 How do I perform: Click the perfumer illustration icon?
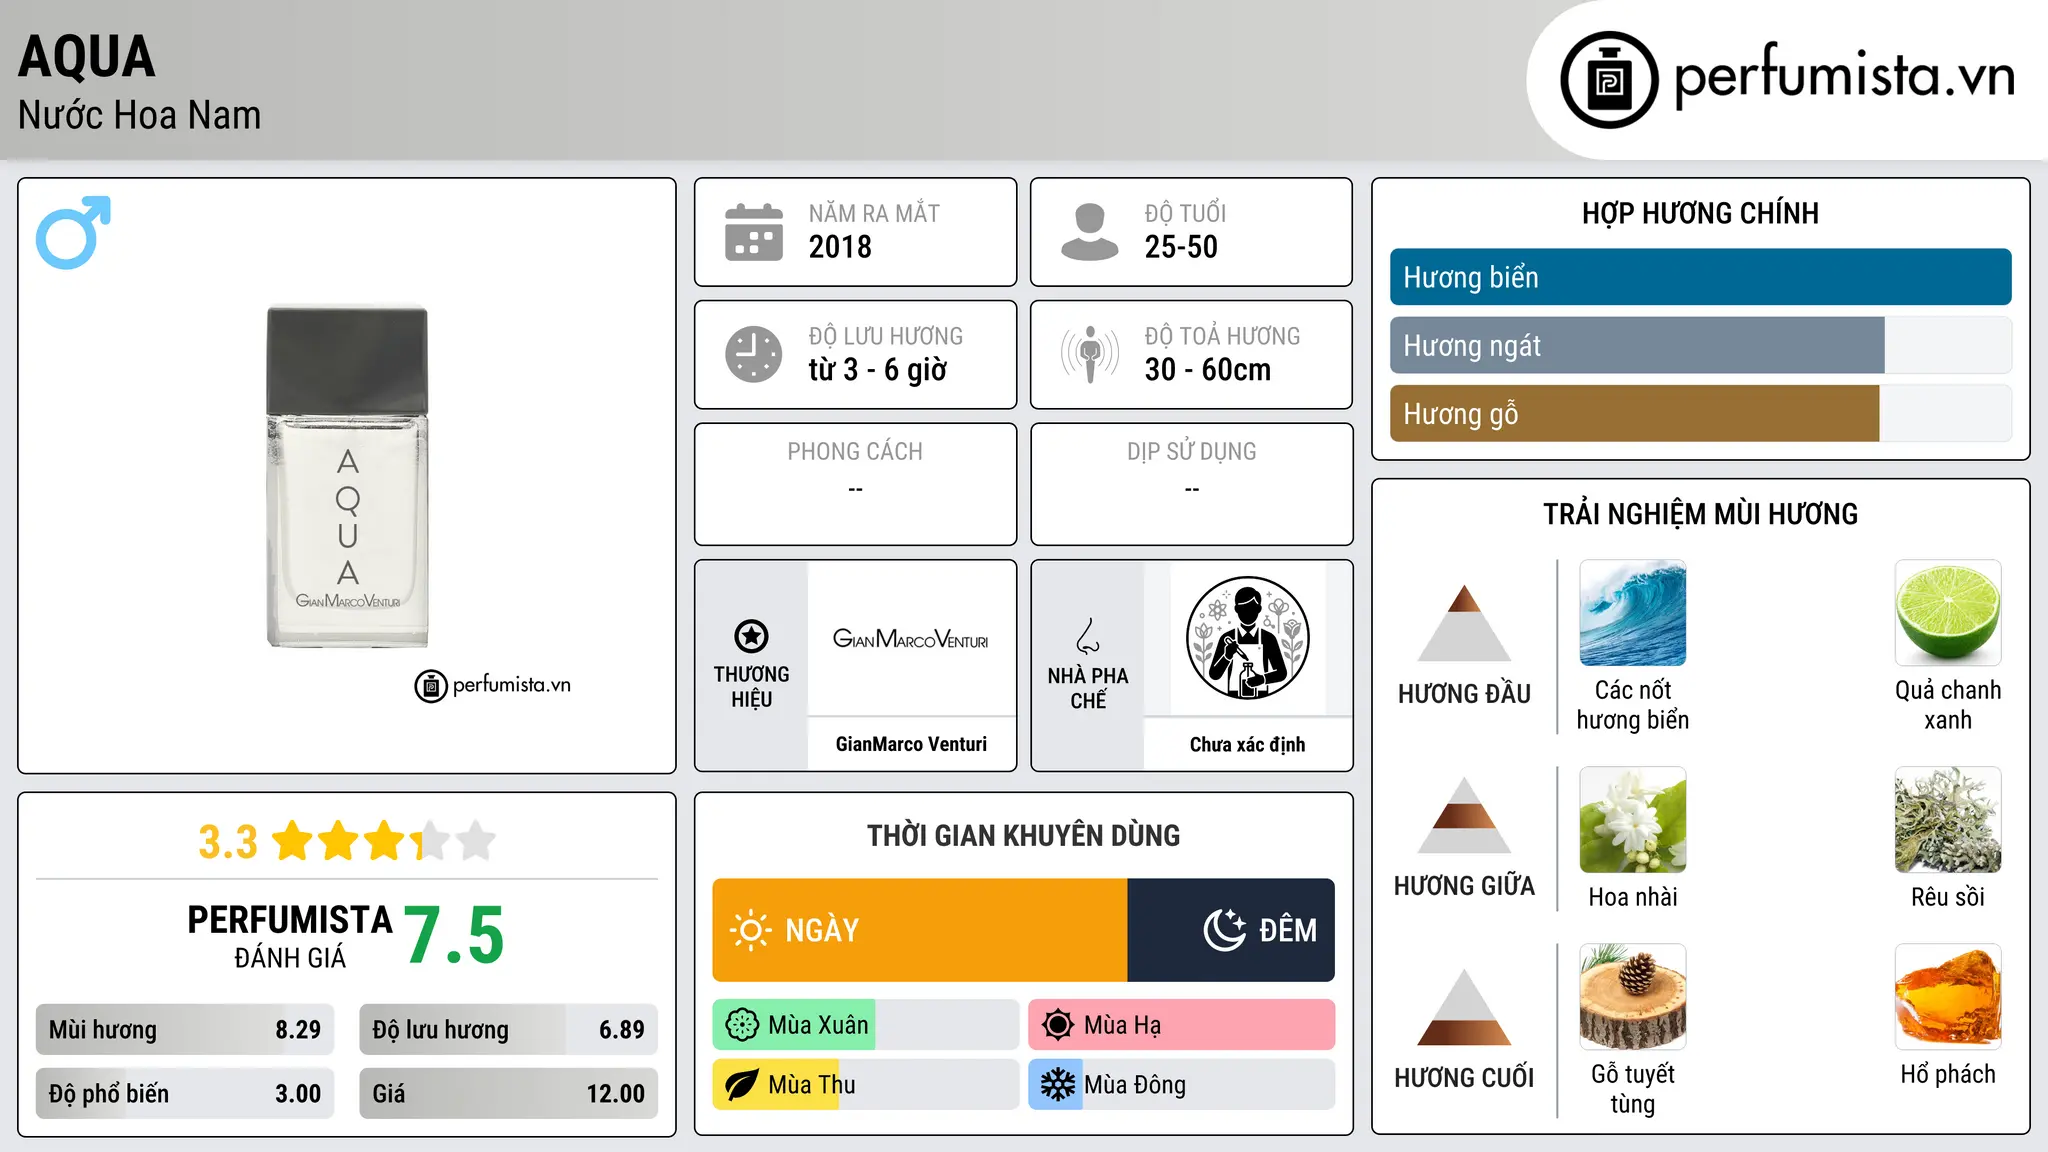1247,638
